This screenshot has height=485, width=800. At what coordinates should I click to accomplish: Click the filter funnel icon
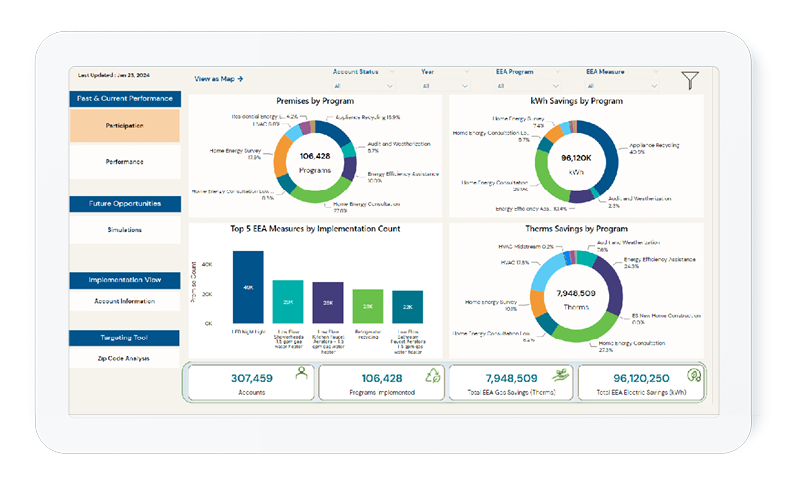pyautogui.click(x=690, y=80)
